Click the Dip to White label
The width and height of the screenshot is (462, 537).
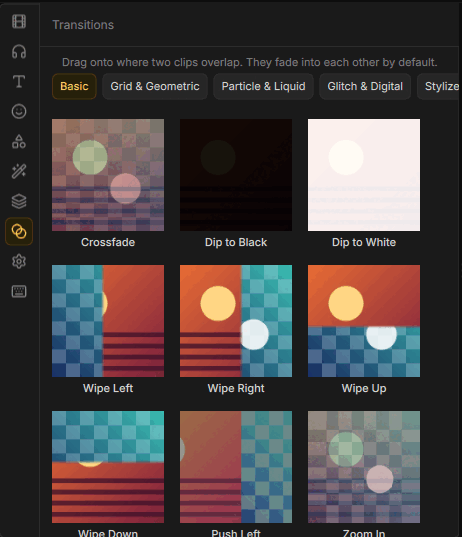pos(364,242)
